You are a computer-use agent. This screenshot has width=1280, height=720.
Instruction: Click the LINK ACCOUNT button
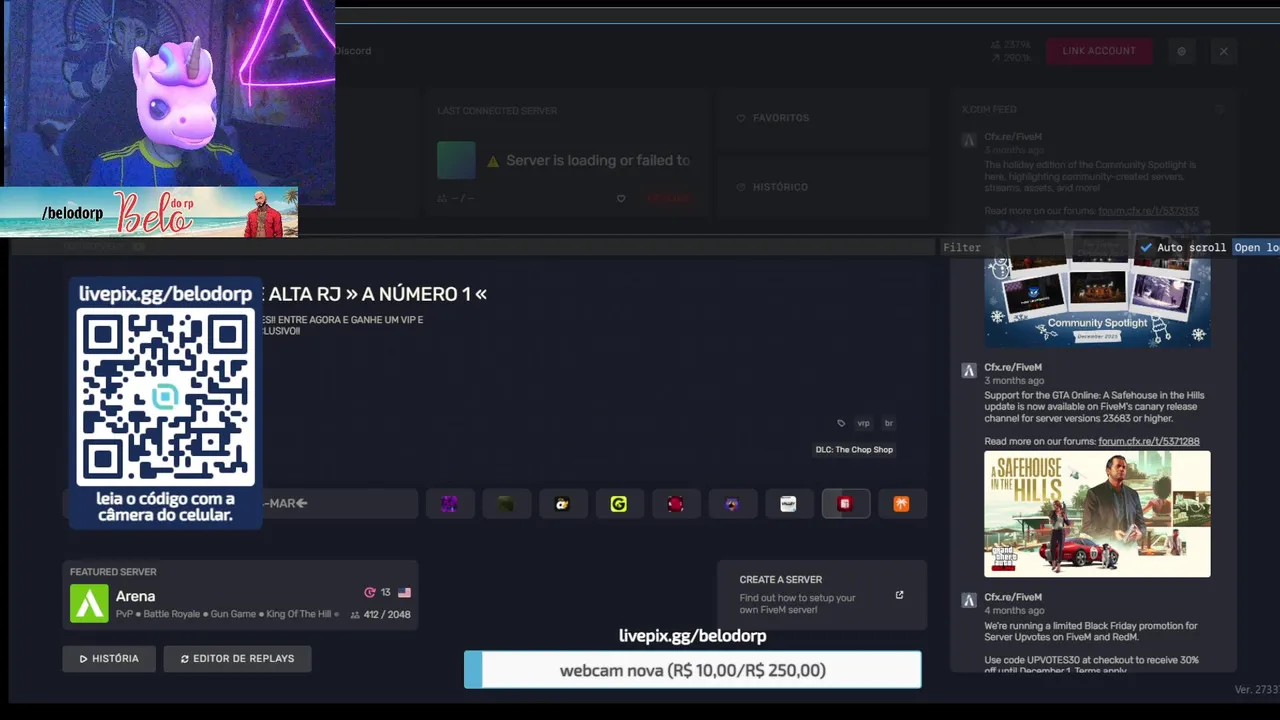[1099, 51]
